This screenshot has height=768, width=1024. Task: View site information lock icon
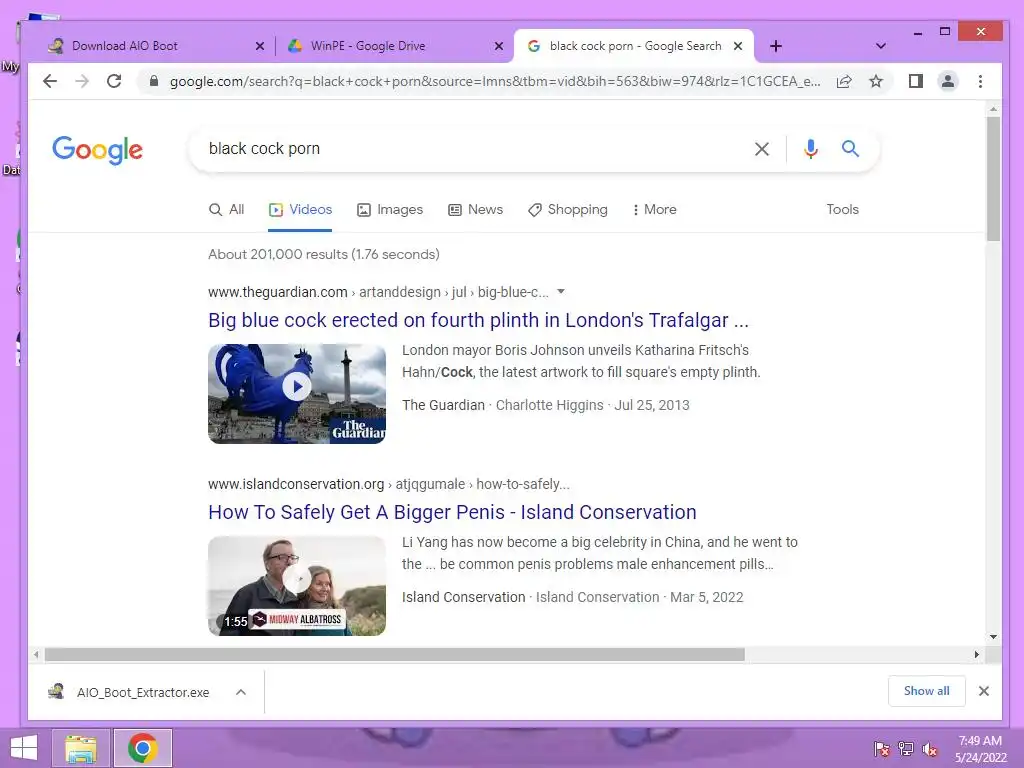coord(154,81)
